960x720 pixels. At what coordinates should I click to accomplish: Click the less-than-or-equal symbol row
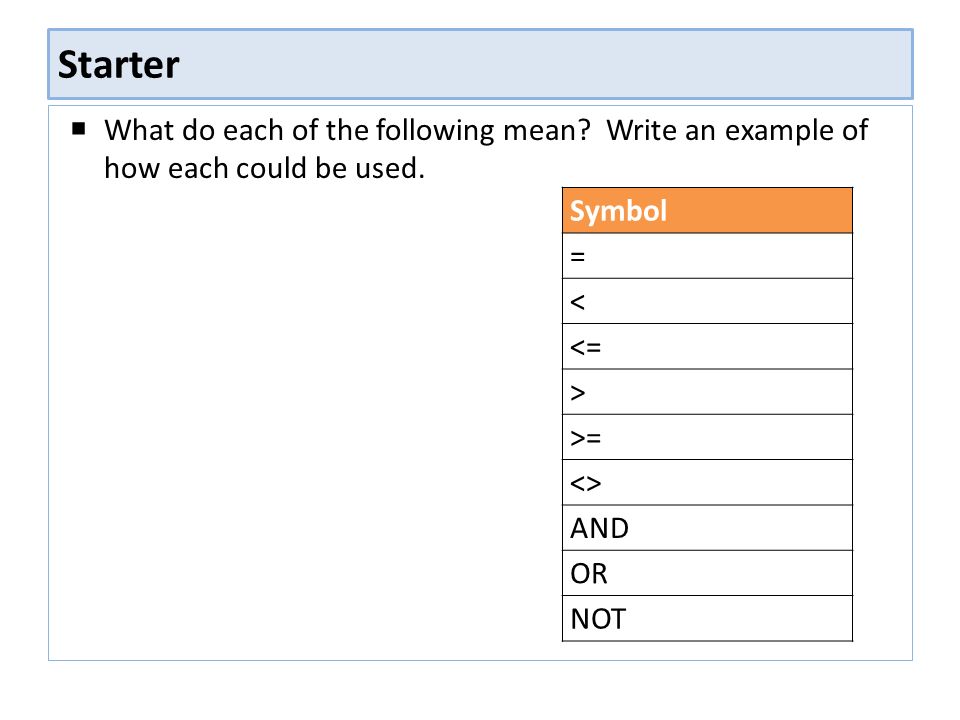[707, 347]
